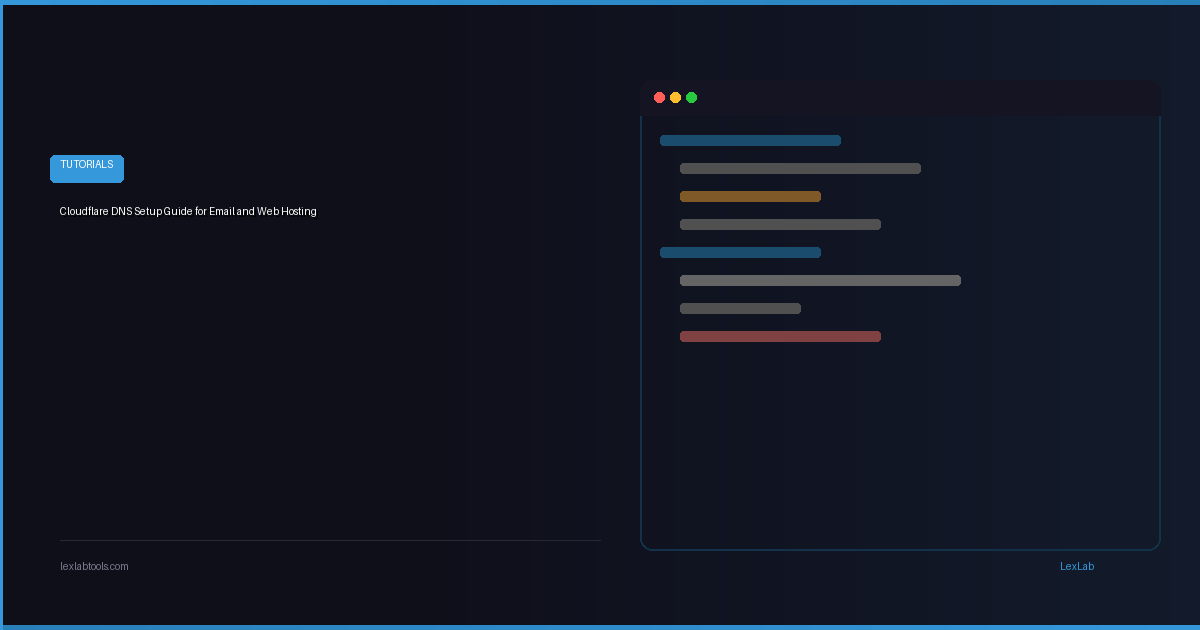Click the Cloudflare DNS Setup Guide title

click(x=188, y=211)
